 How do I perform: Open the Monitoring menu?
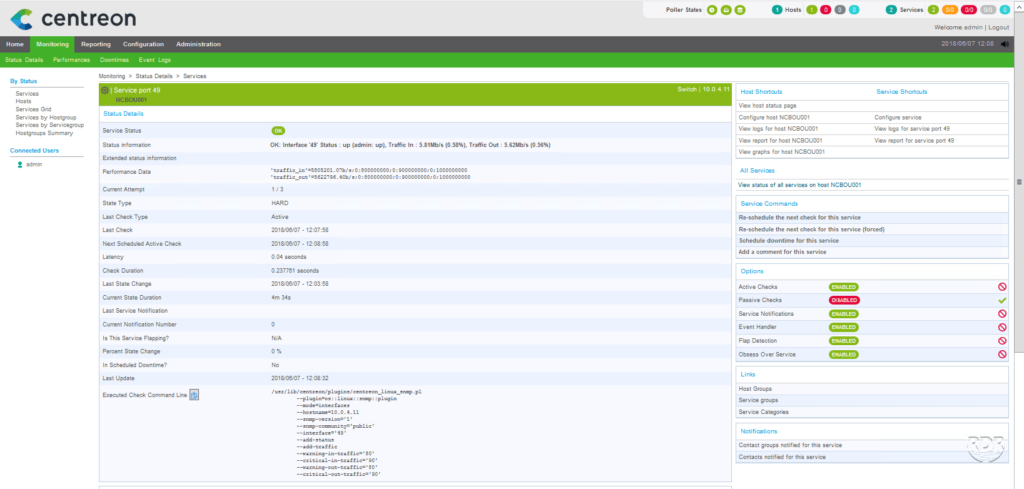(x=52, y=44)
